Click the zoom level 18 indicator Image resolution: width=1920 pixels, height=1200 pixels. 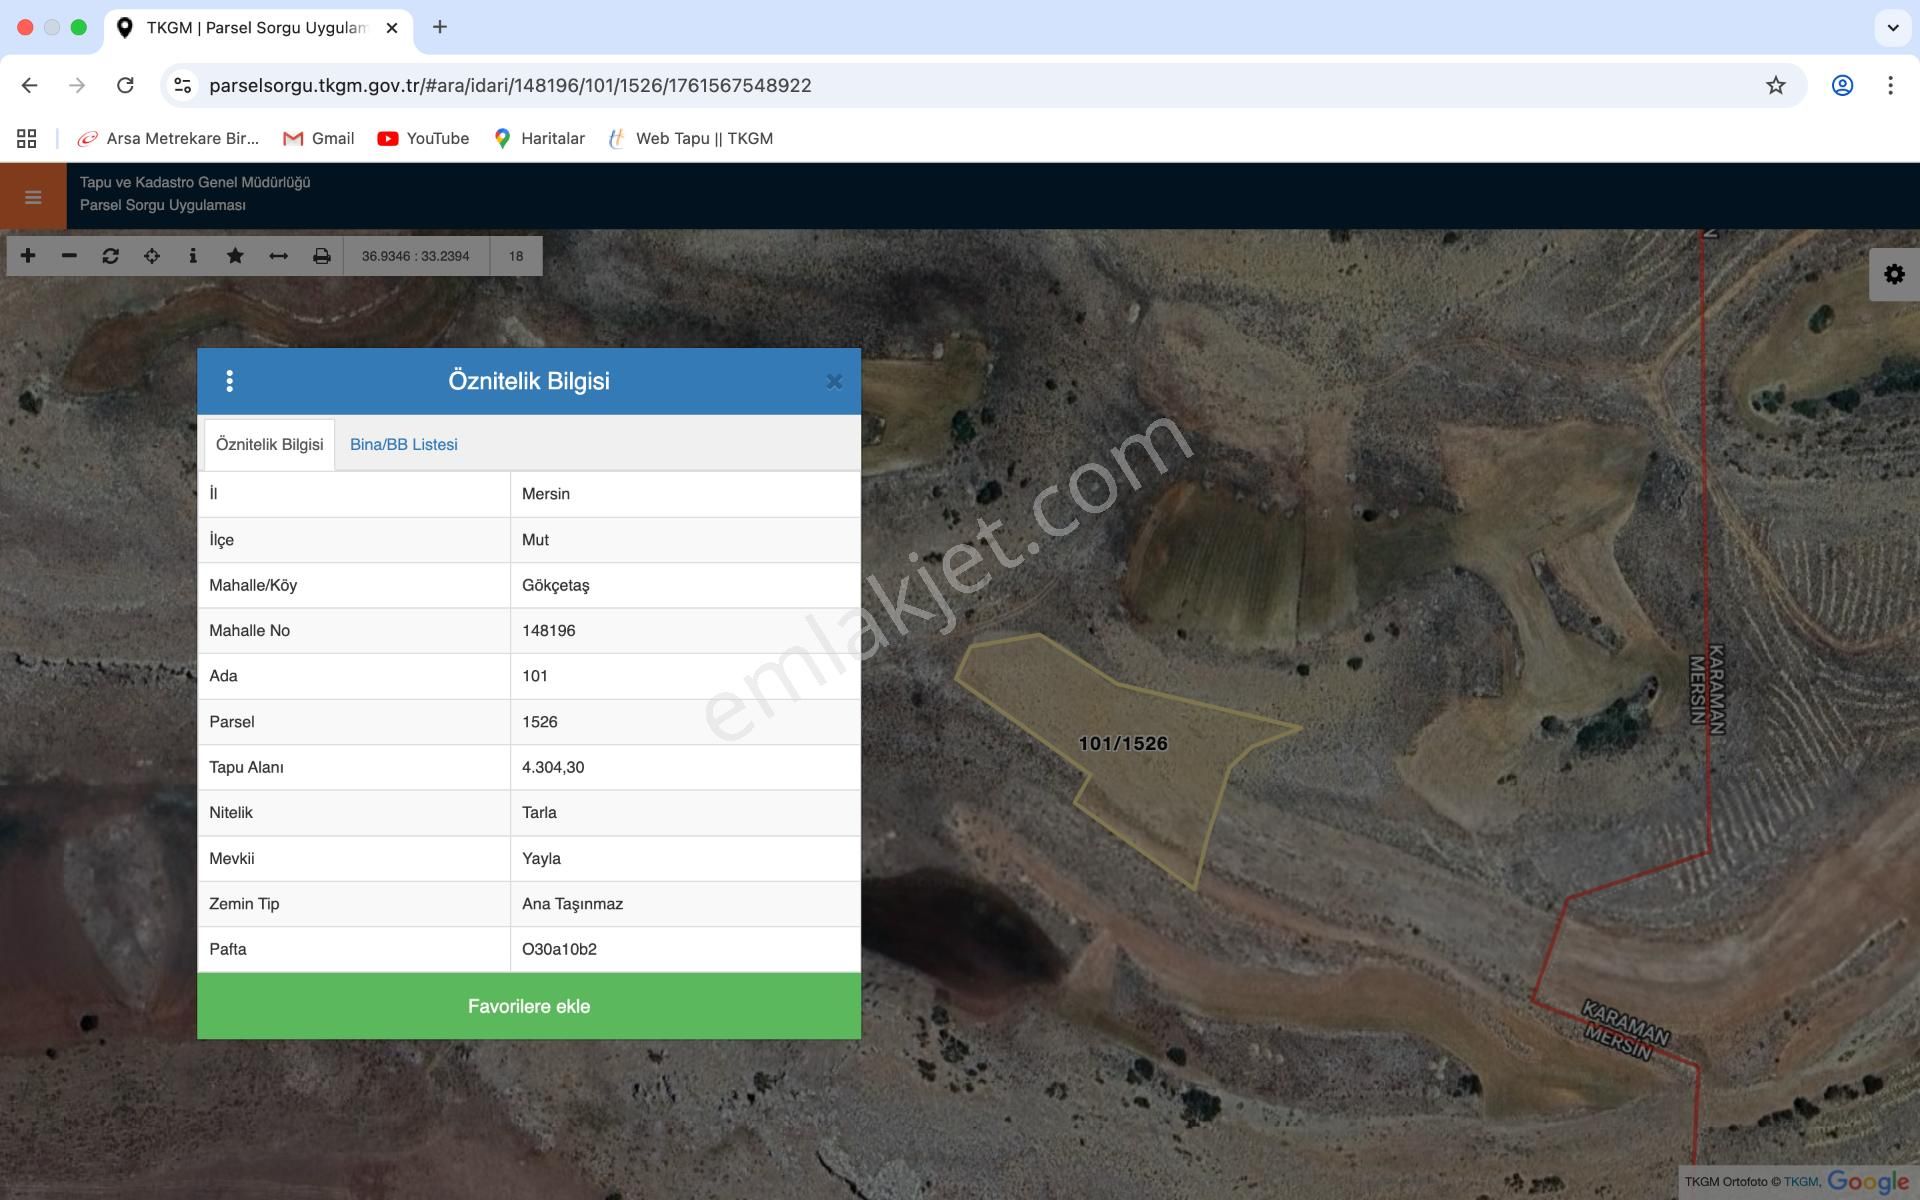515,256
